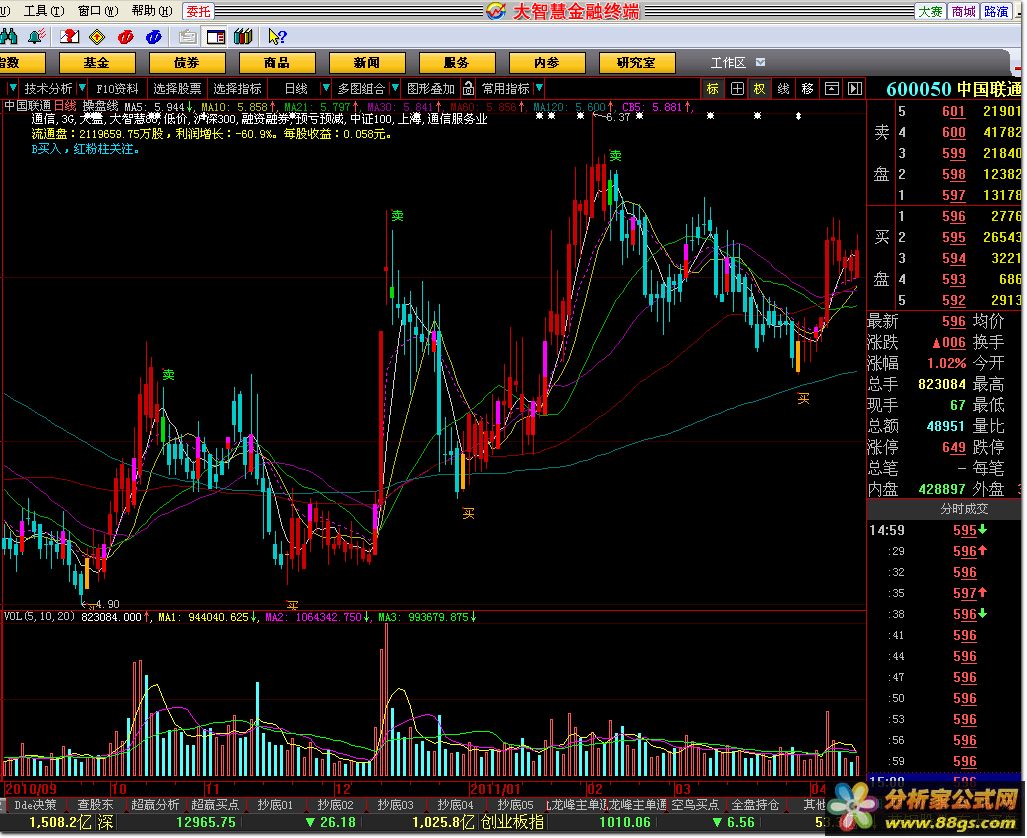Open F10资料 company info
The width and height of the screenshot is (1027, 838).
pyautogui.click(x=117, y=88)
